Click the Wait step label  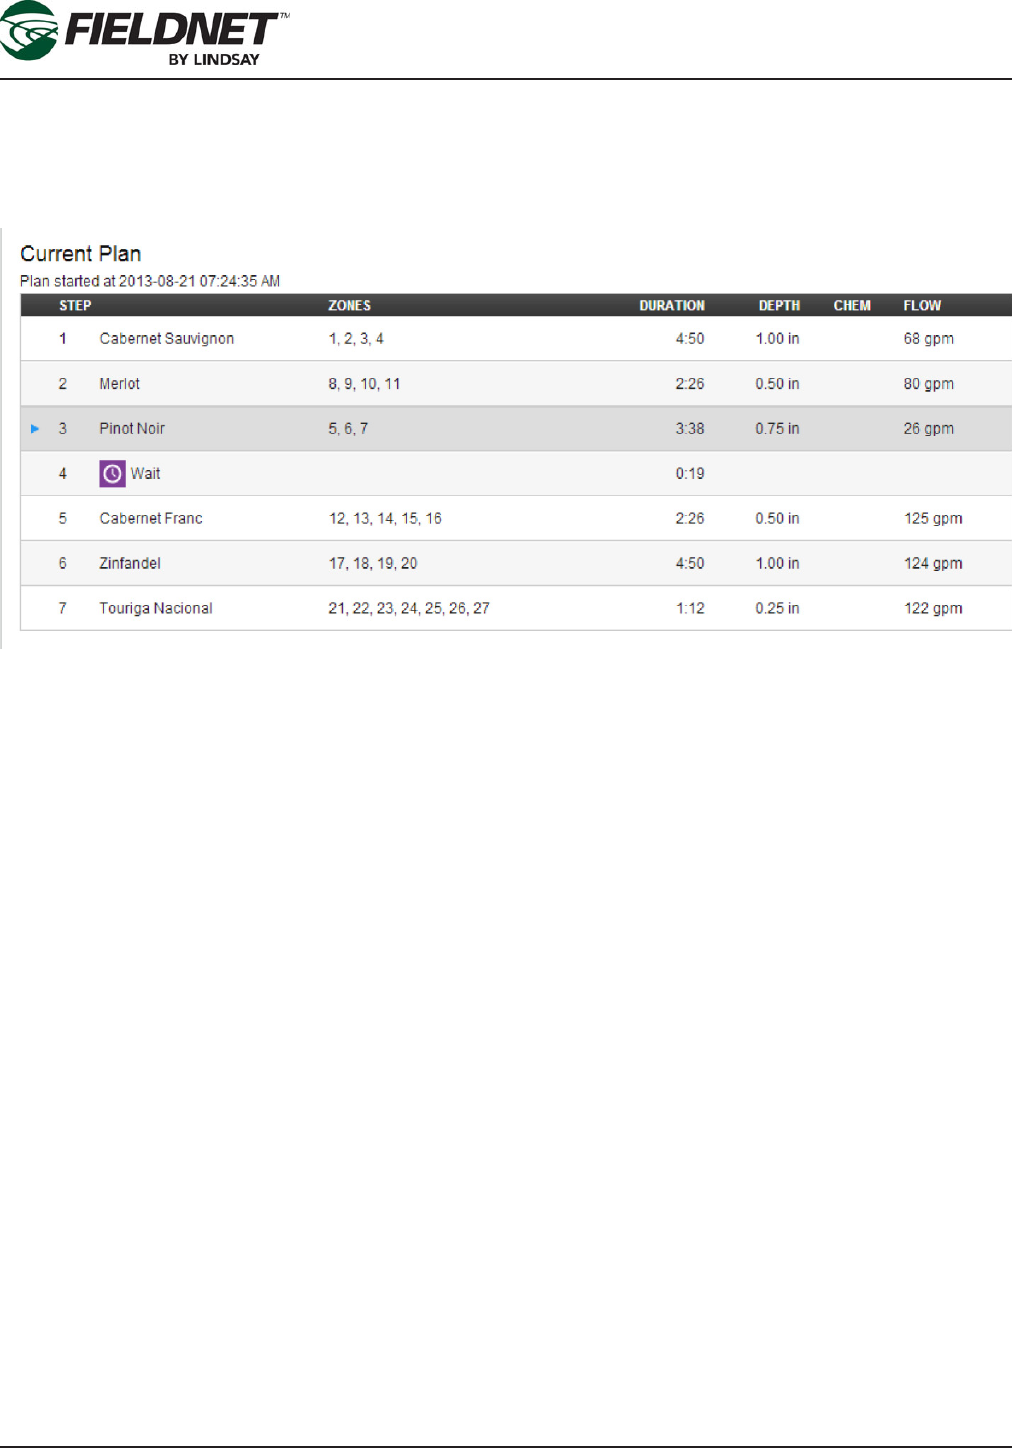tap(145, 474)
